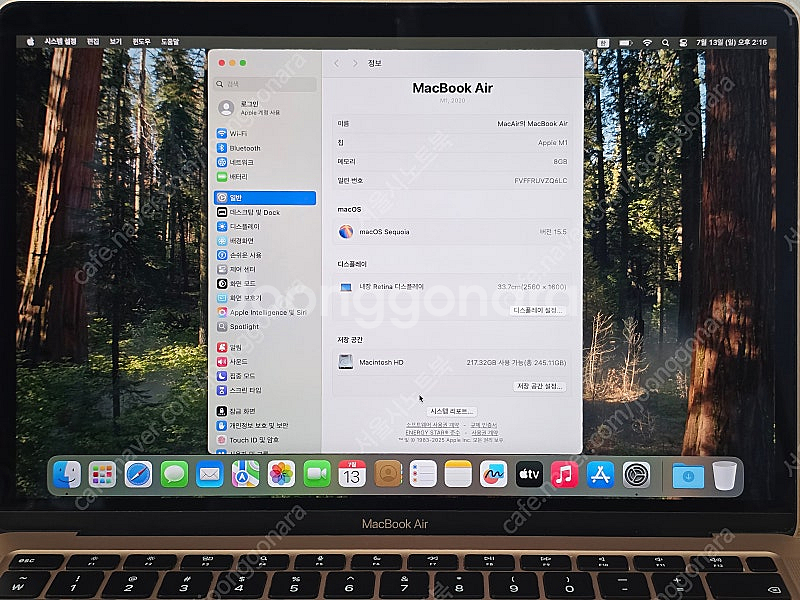Open the 보기 menu in menu bar
The image size is (800, 600).
[116, 42]
